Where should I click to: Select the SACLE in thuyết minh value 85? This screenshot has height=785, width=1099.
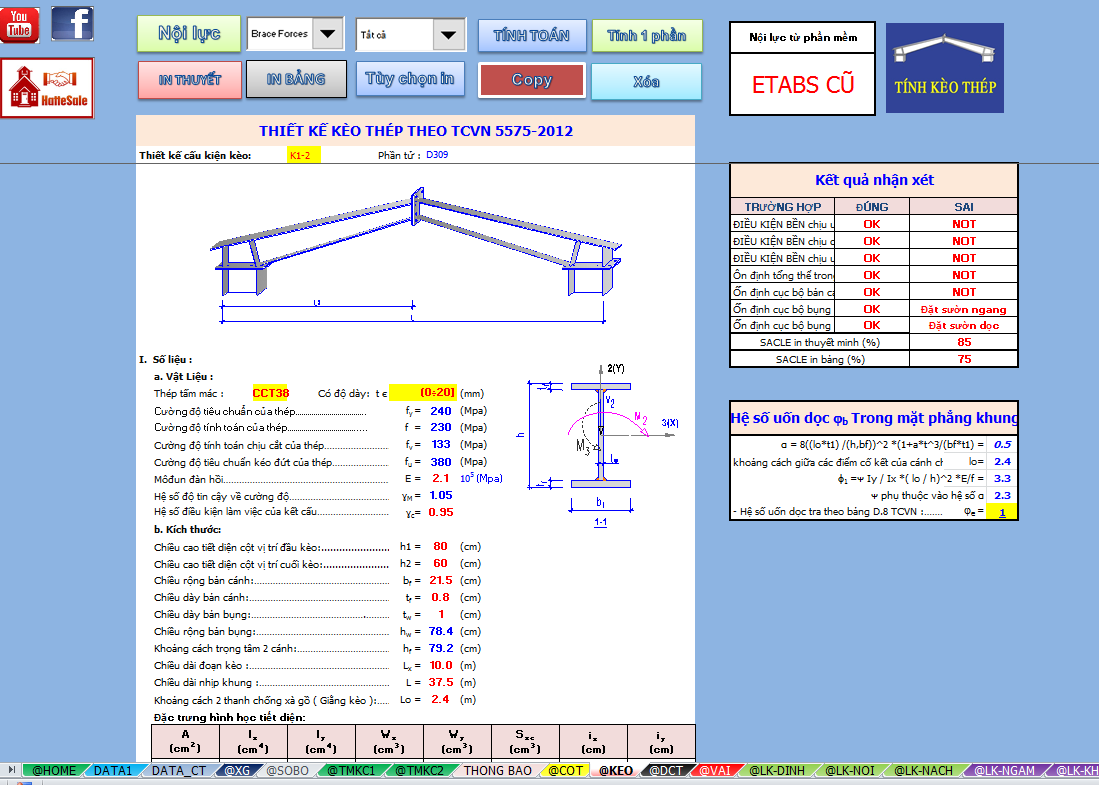(x=964, y=342)
